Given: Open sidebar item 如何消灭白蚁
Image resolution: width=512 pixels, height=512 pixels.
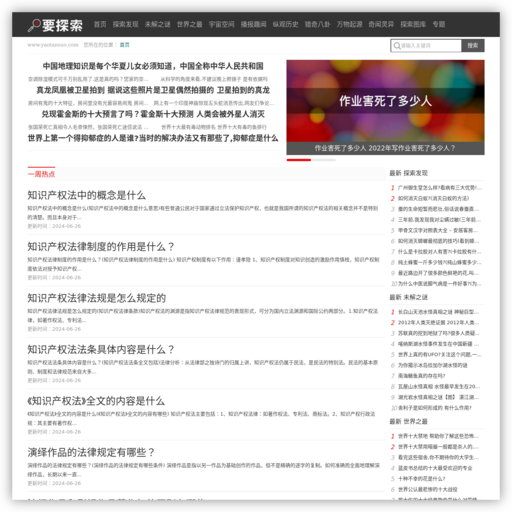Looking at the screenshot, I should [x=433, y=198].
